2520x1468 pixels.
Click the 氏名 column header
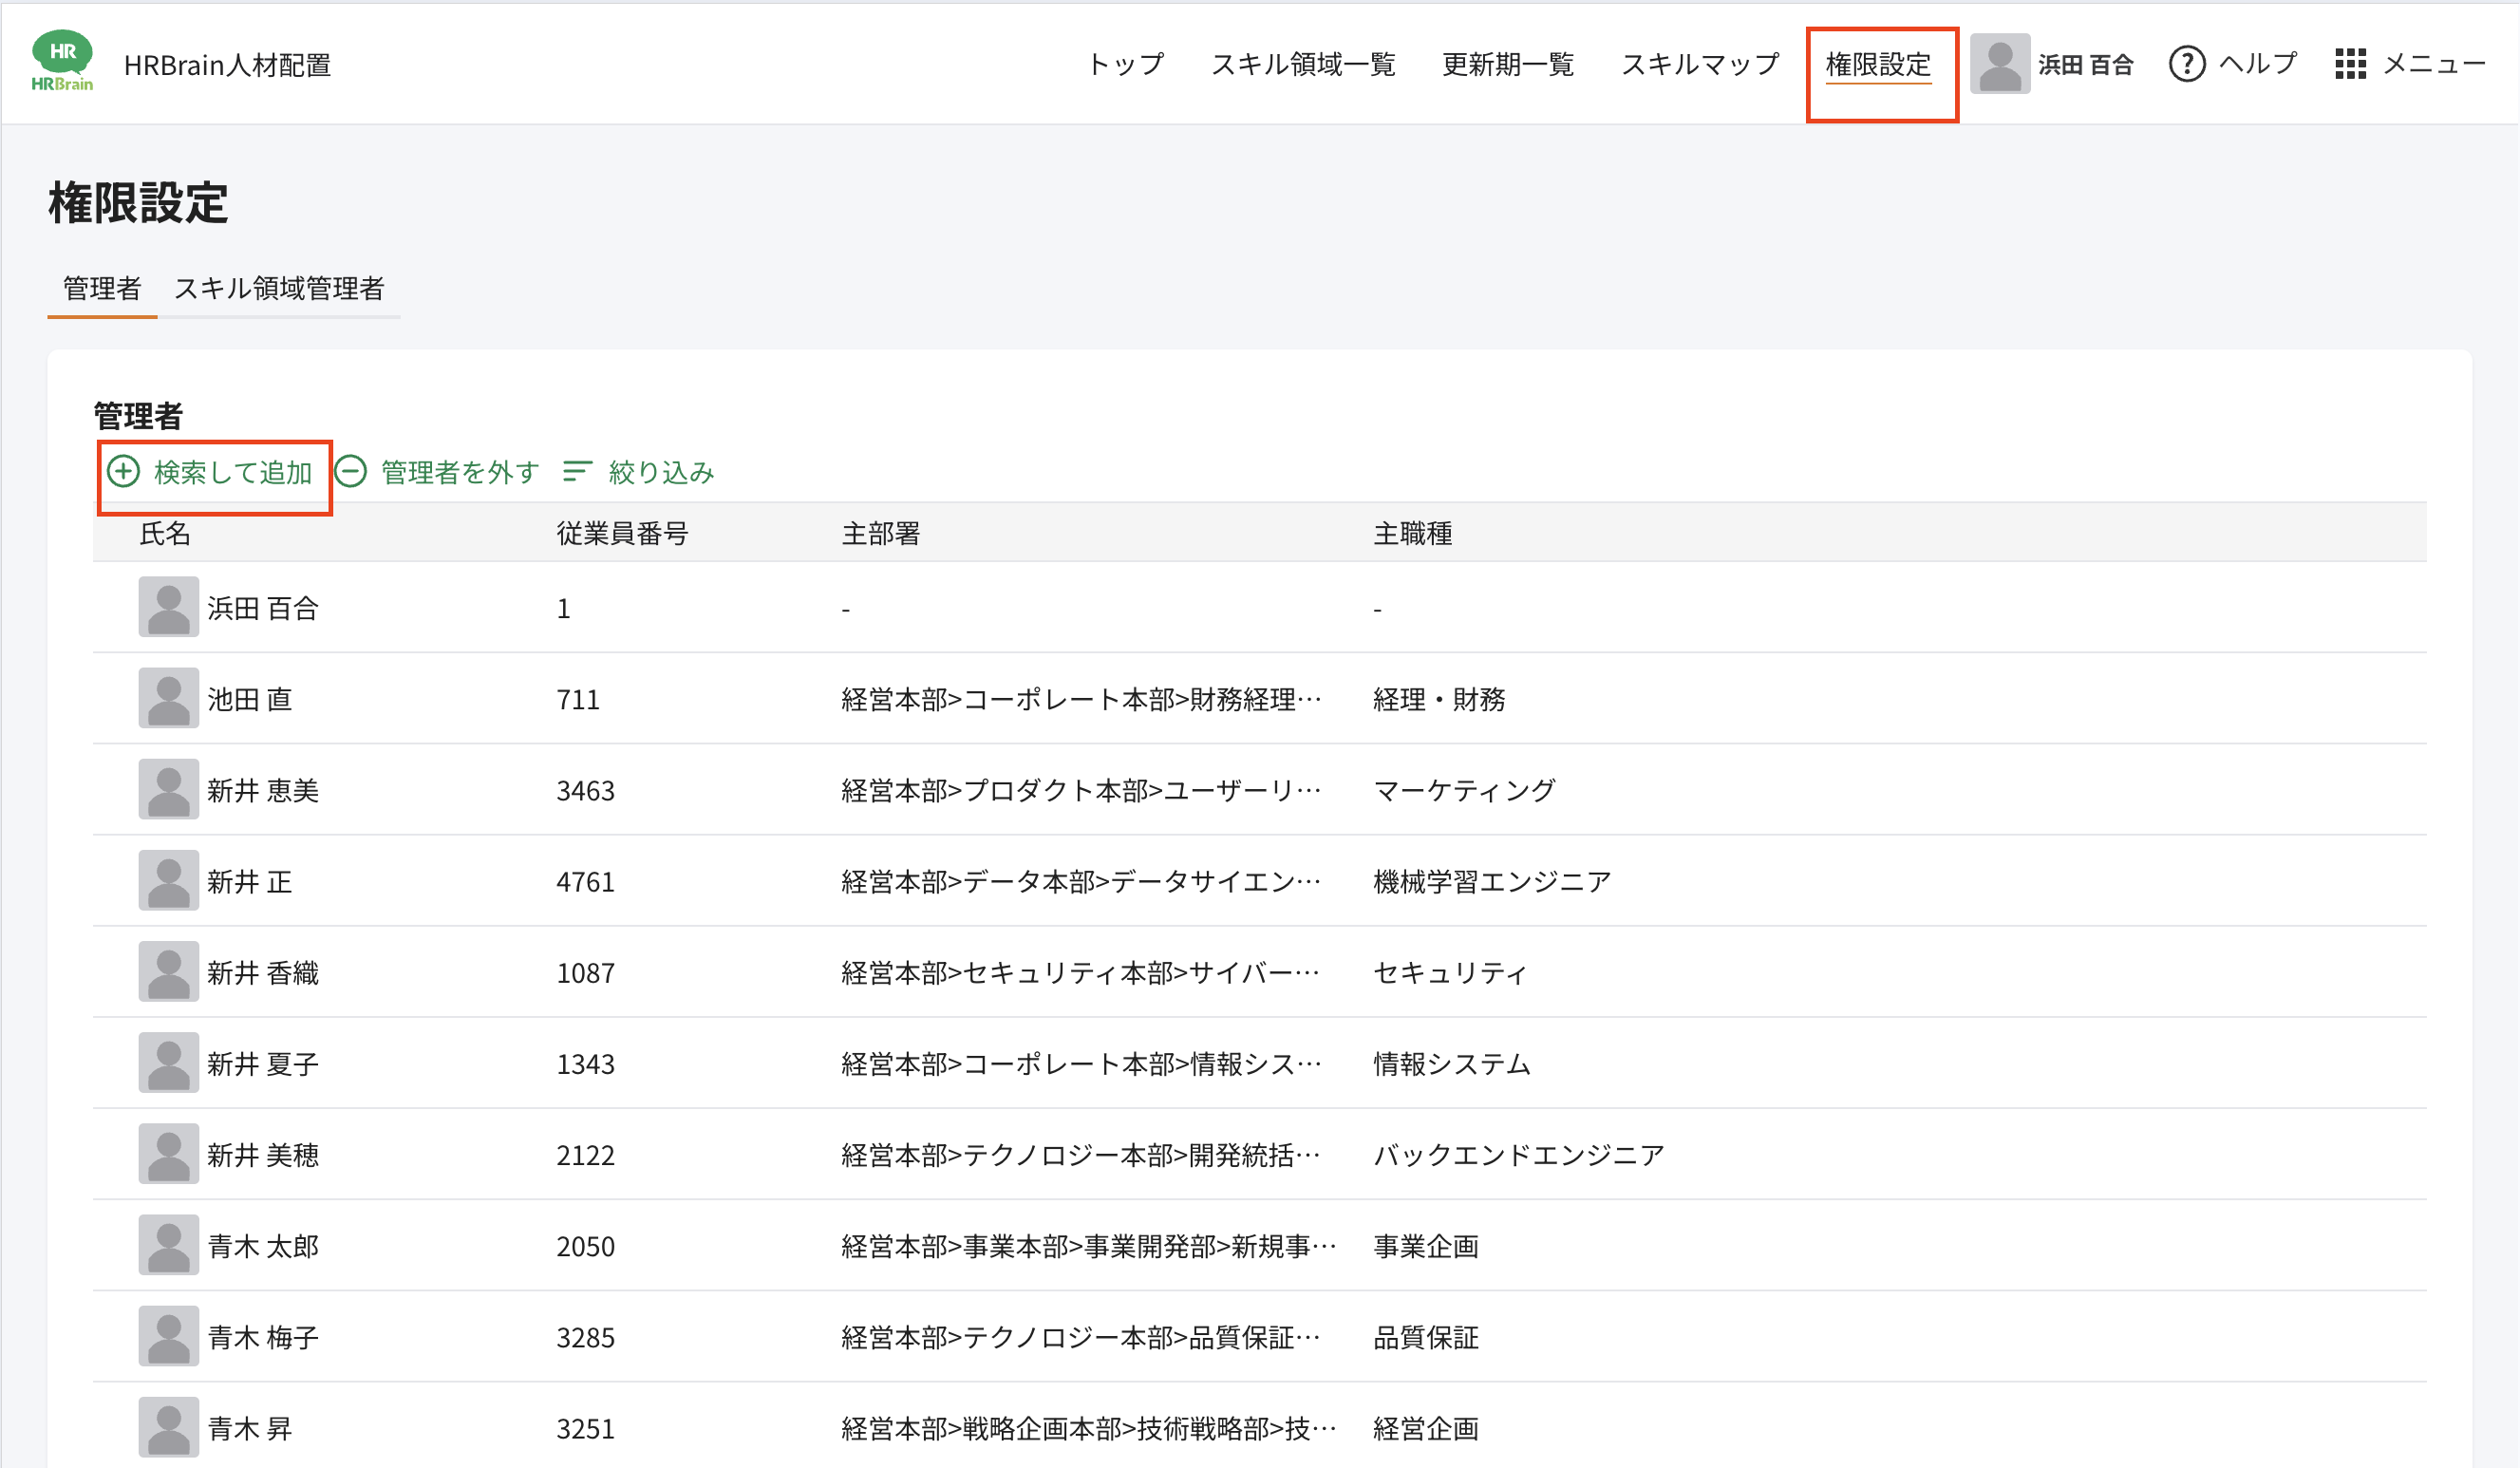(165, 533)
